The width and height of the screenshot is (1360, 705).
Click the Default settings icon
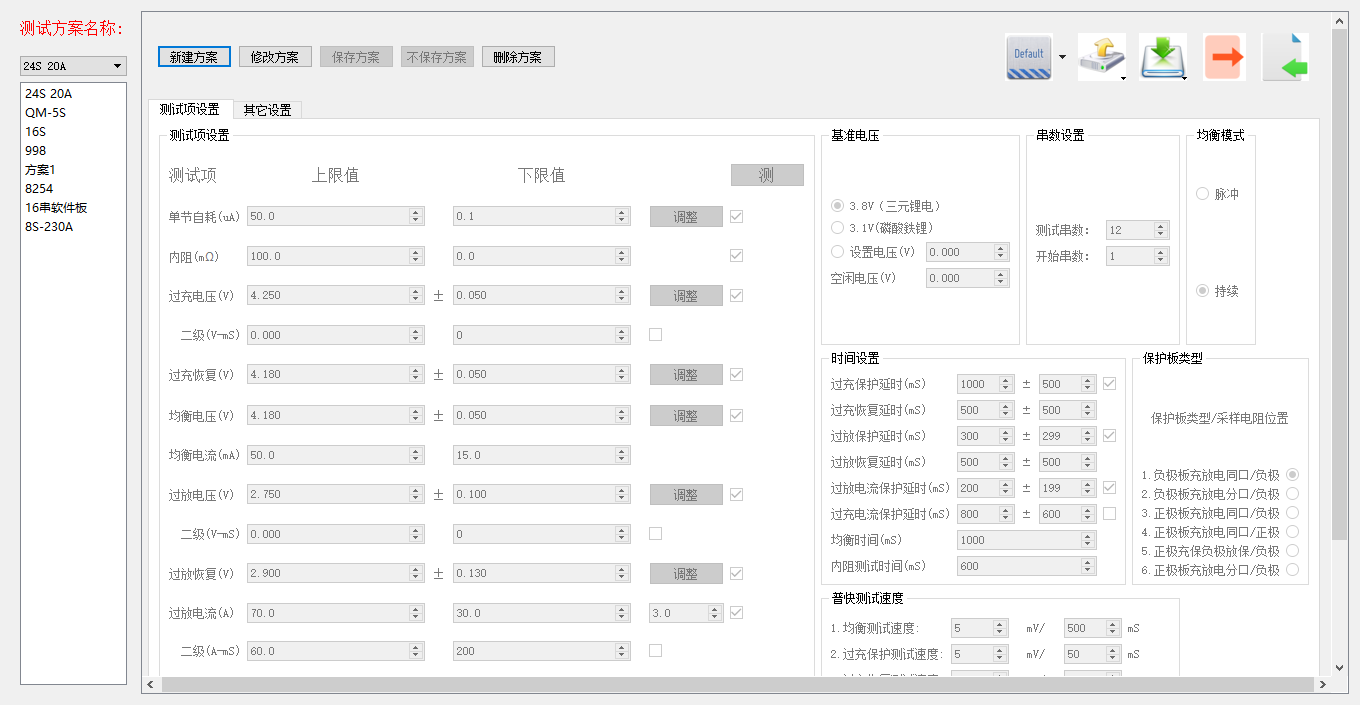[1028, 57]
